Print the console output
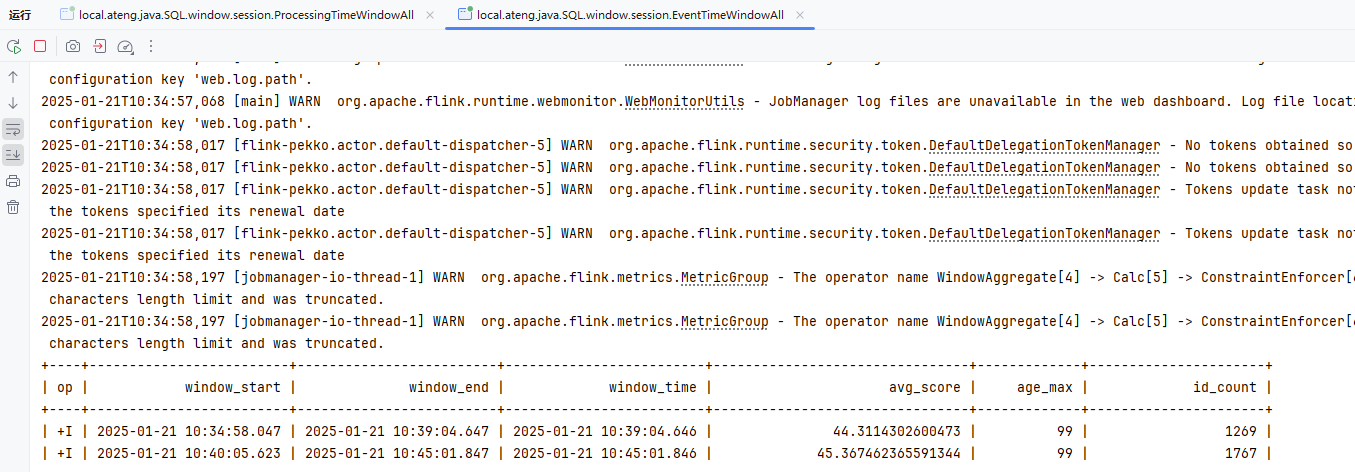This screenshot has height=472, width=1355. pyautogui.click(x=13, y=181)
